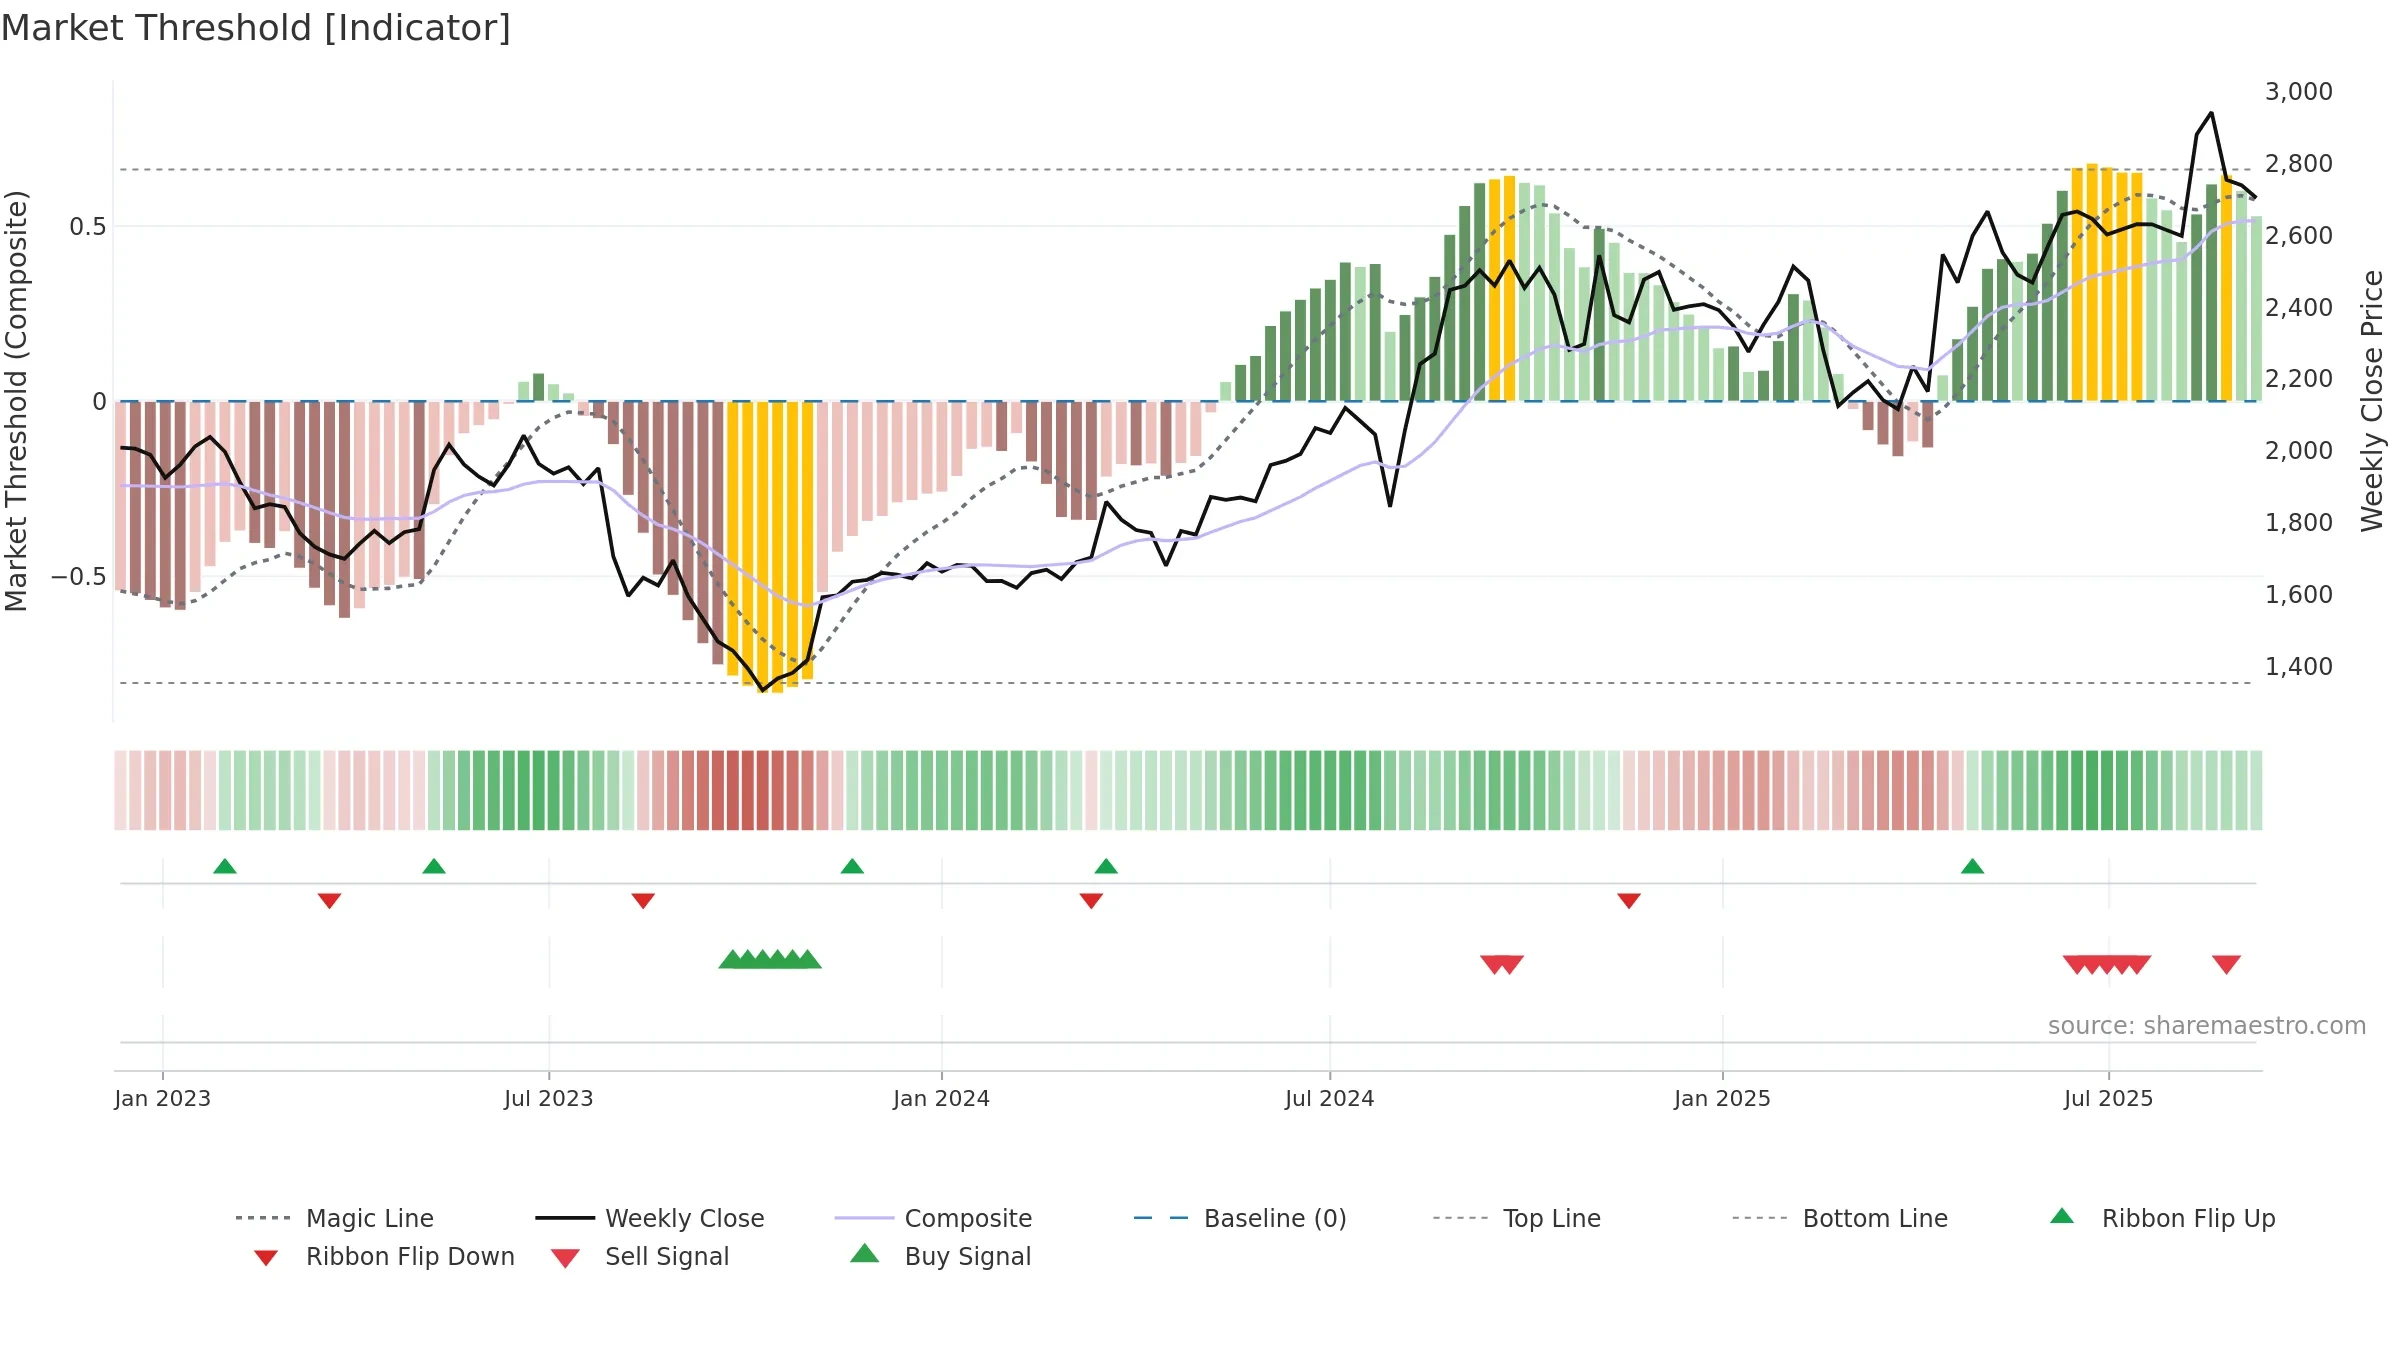Open the sharemaestro.com source text
Screen dimensions: 2400x1350
pos(2207,1026)
